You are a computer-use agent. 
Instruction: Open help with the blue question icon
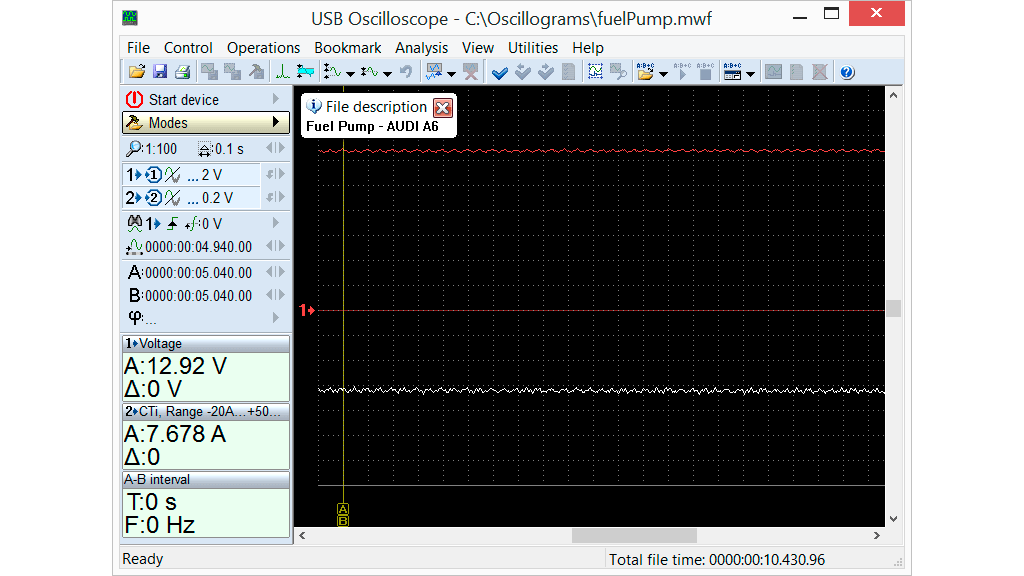[x=847, y=72]
